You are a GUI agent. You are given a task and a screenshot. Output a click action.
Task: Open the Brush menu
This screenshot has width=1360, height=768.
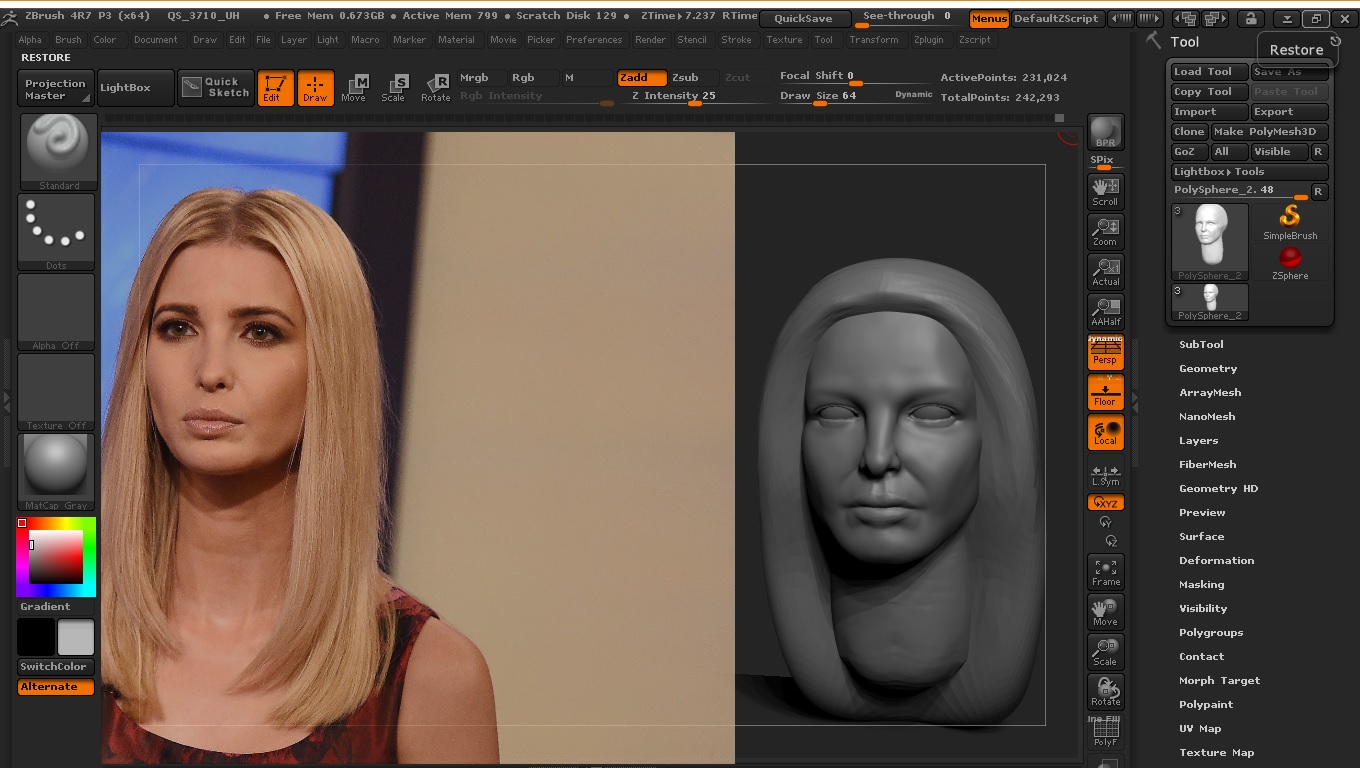[x=68, y=40]
